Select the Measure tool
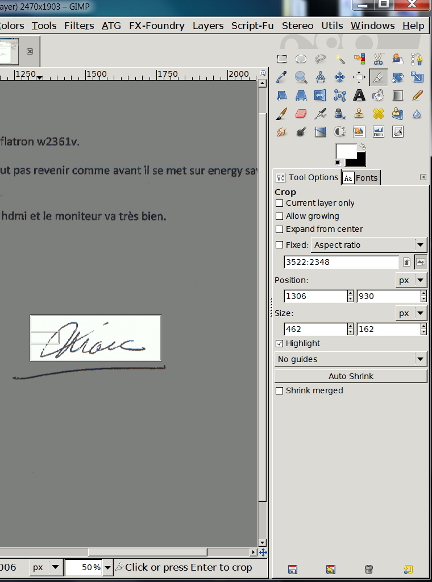The height and width of the screenshot is (582, 432). [x=320, y=77]
